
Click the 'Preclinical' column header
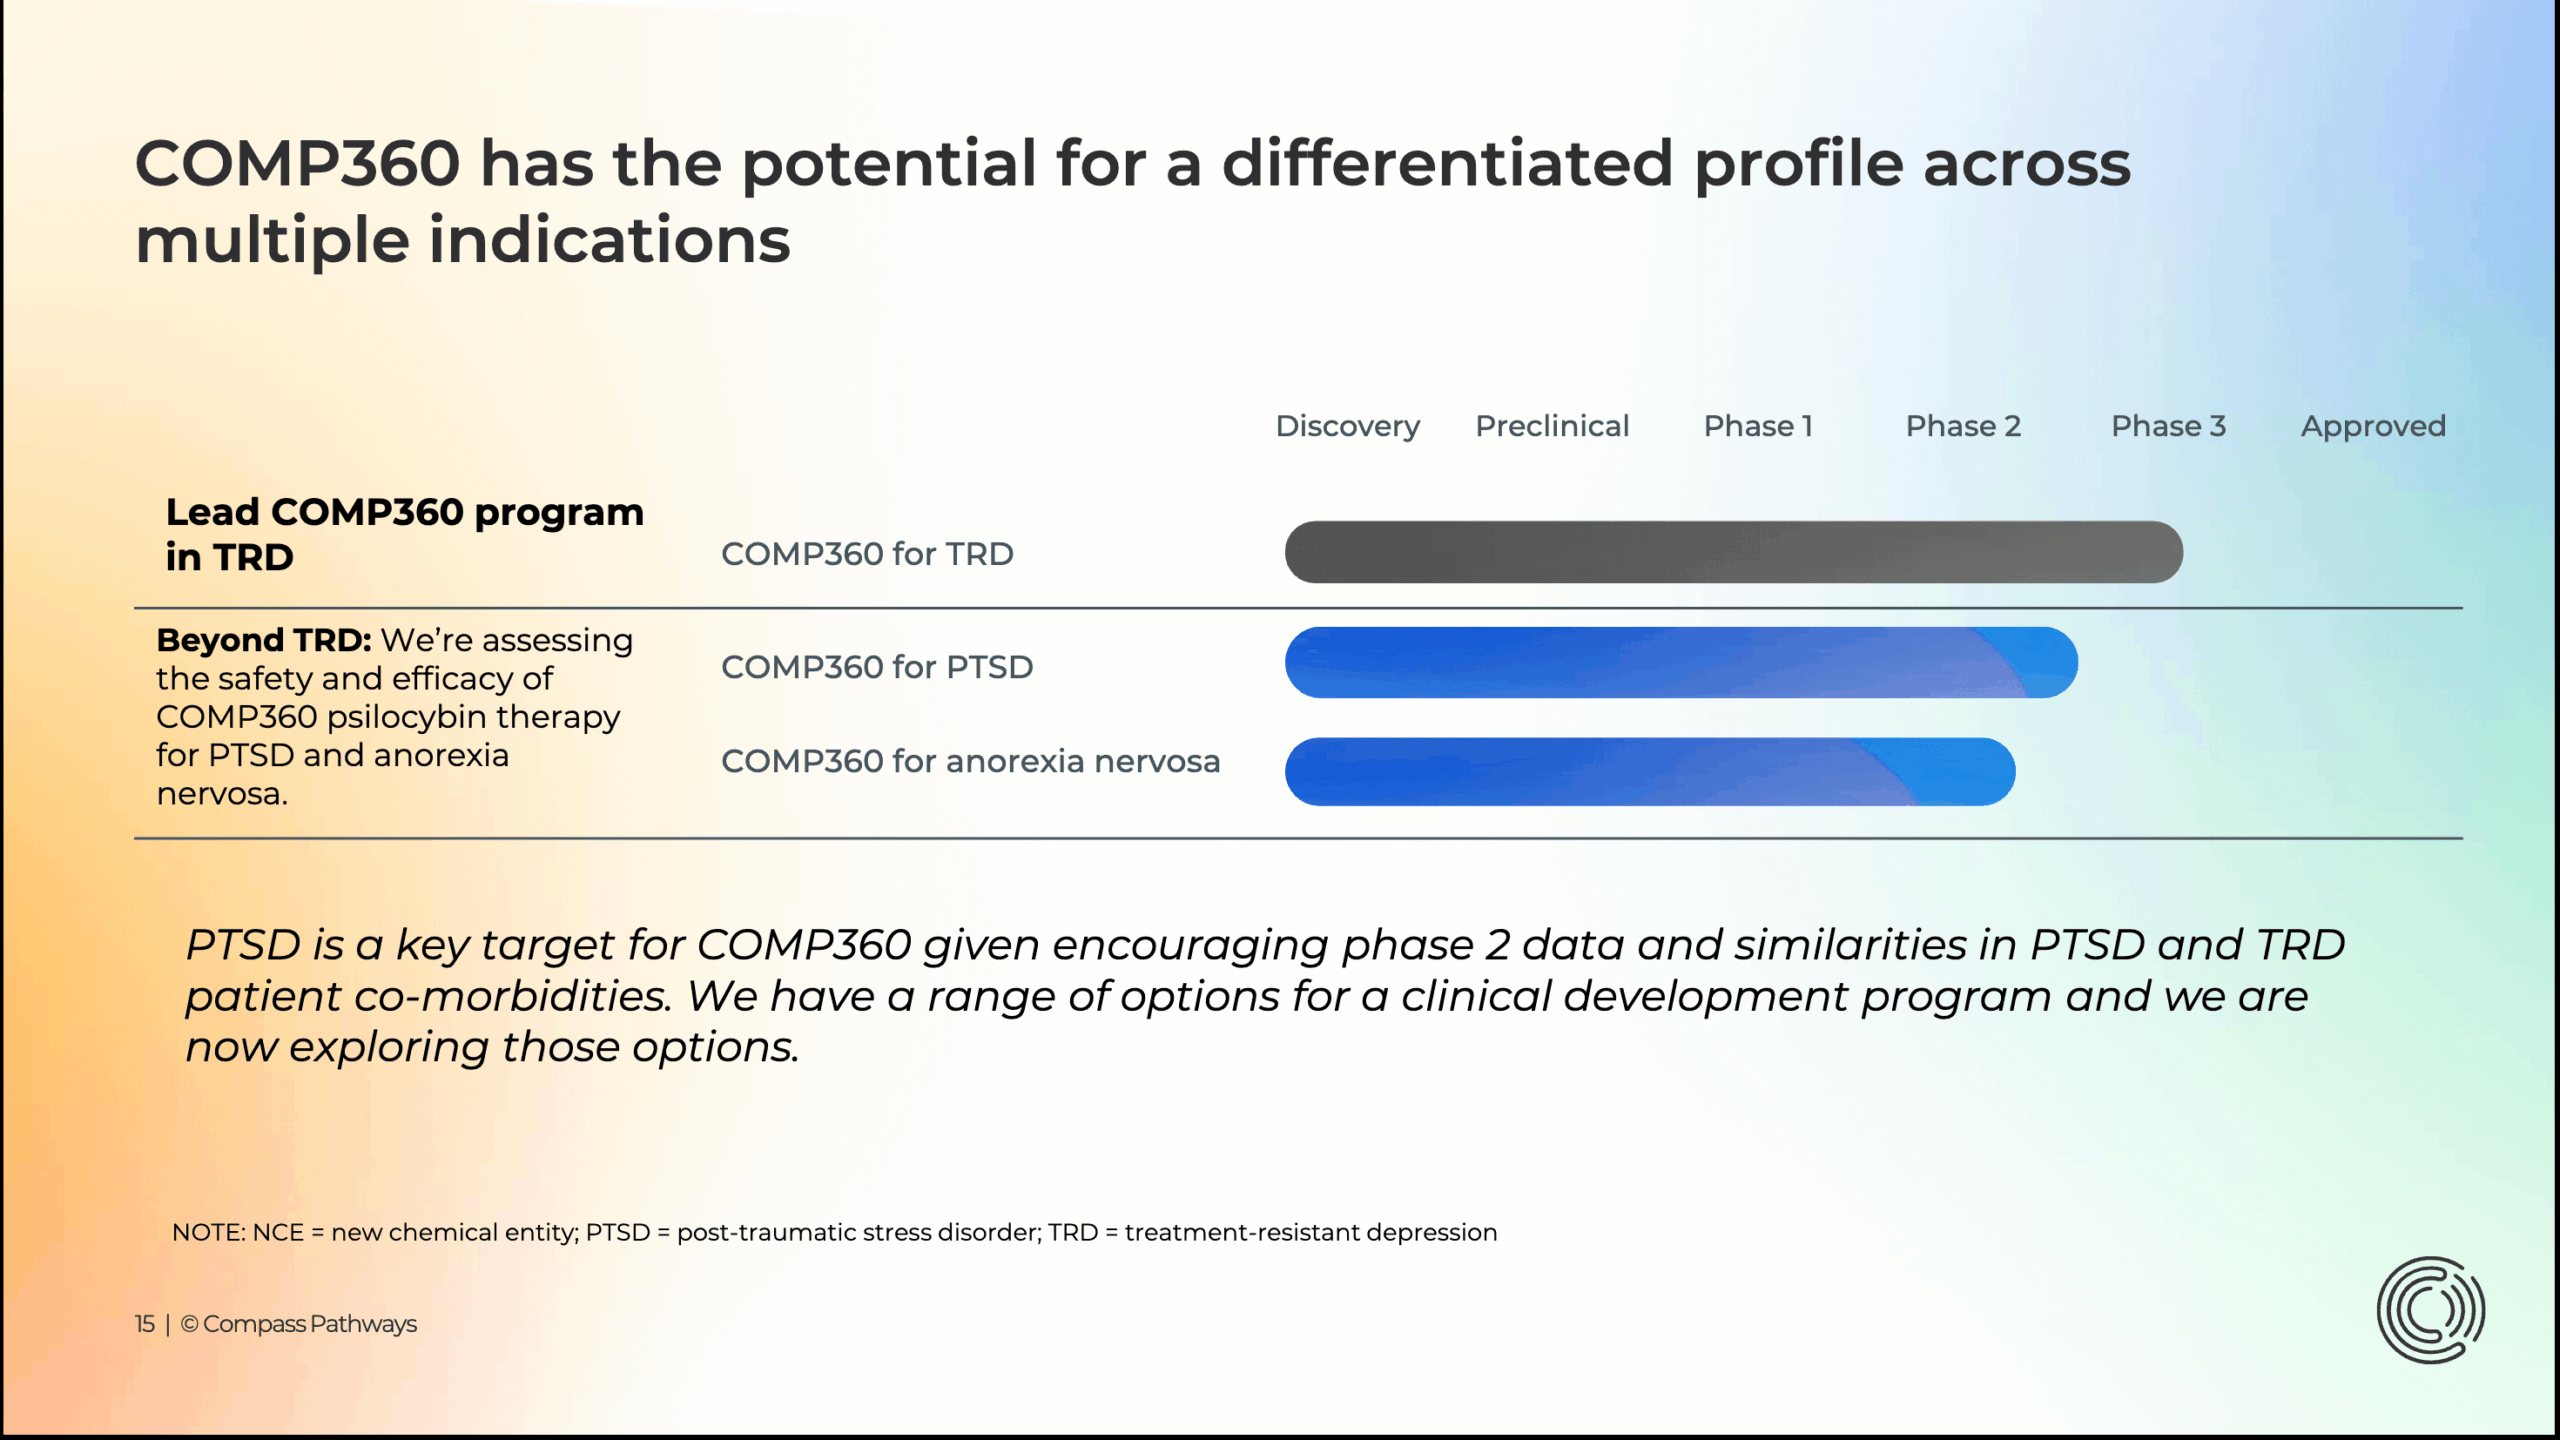pyautogui.click(x=1552, y=426)
